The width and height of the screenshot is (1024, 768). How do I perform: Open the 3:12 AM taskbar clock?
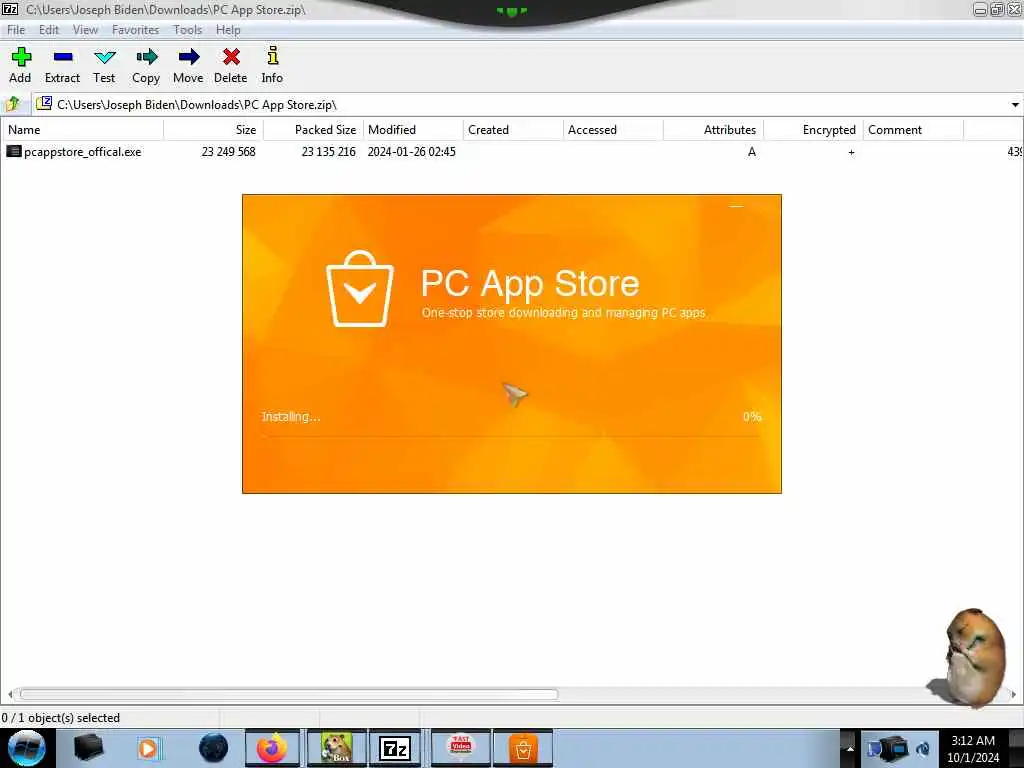pyautogui.click(x=974, y=749)
